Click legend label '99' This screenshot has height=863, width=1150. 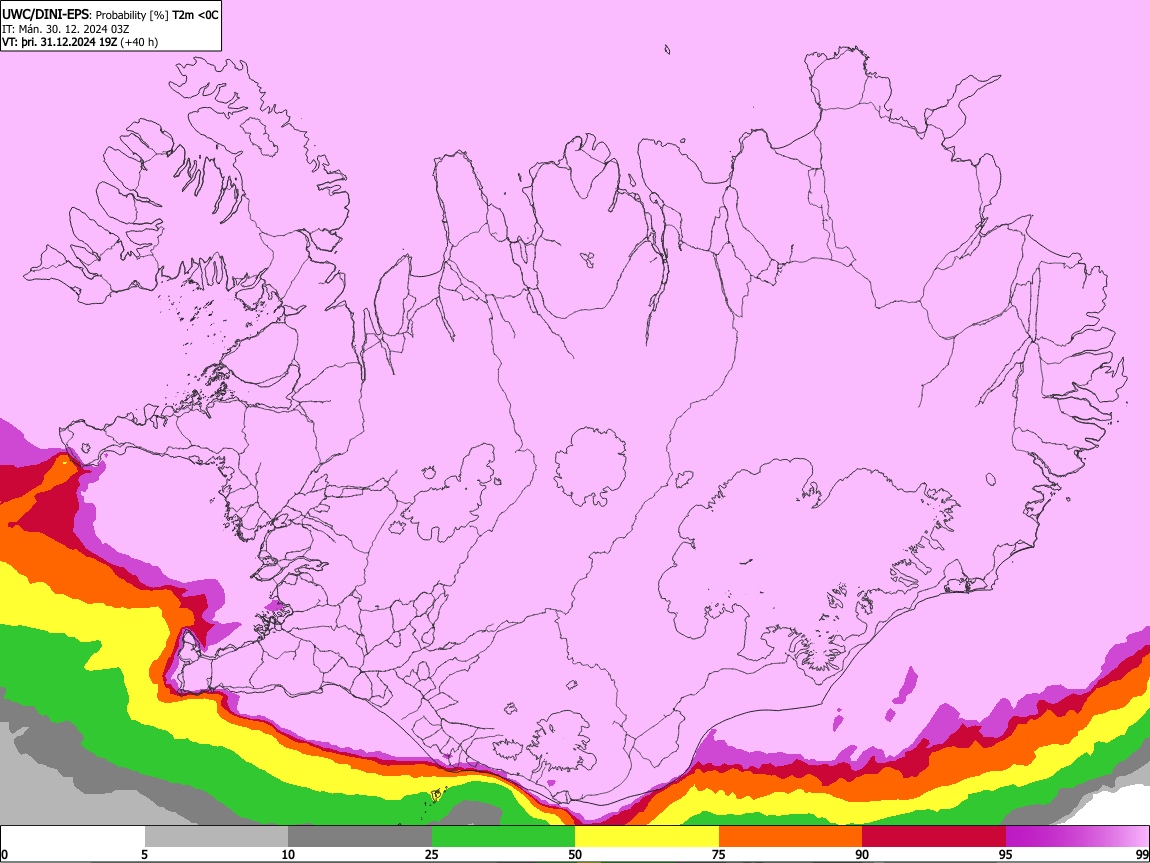coord(1142,854)
